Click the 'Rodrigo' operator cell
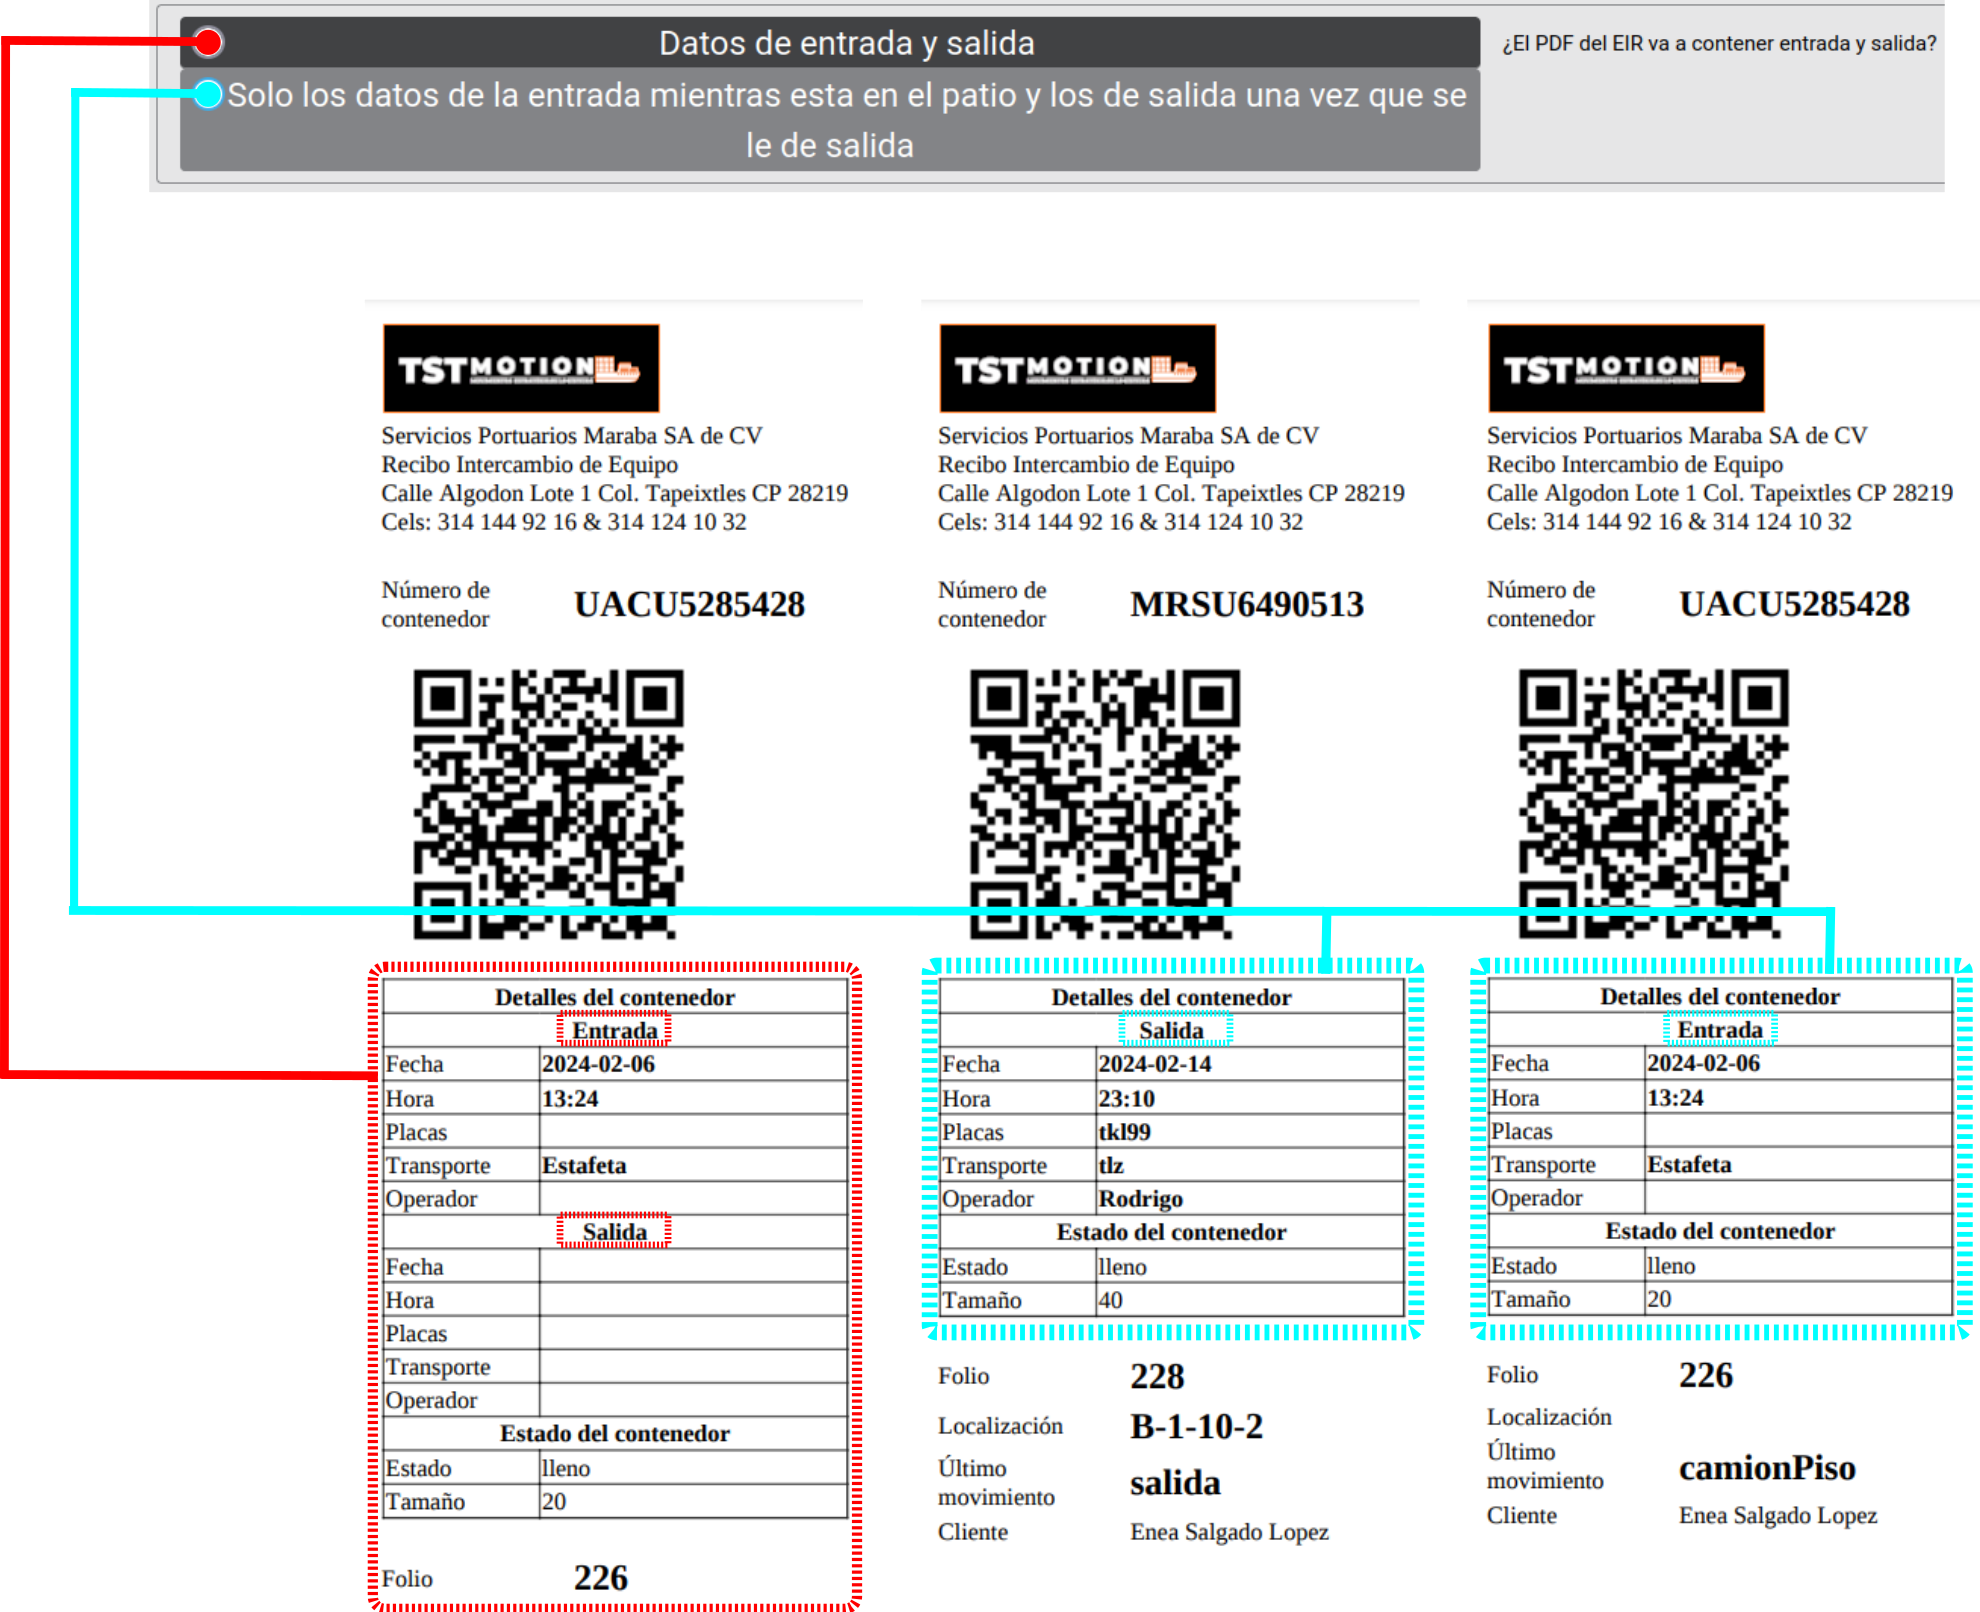 tap(1140, 1198)
